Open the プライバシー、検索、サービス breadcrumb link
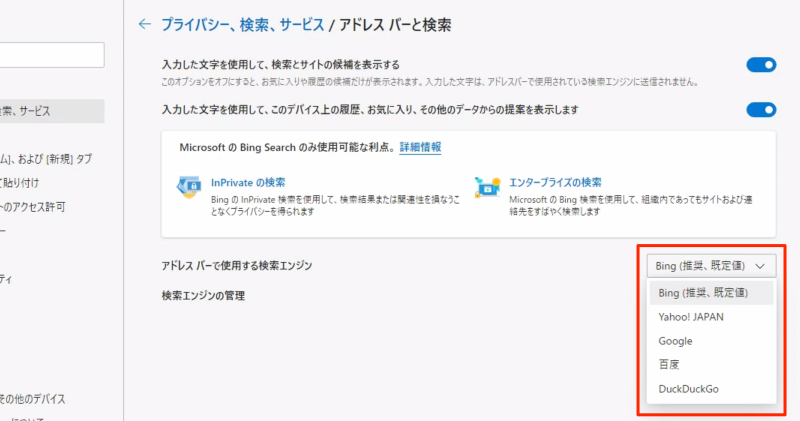The width and height of the screenshot is (800, 421). (243, 24)
